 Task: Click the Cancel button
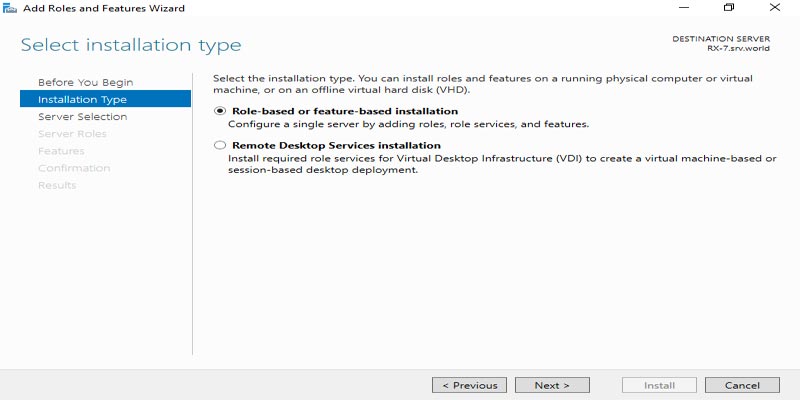[x=742, y=385]
